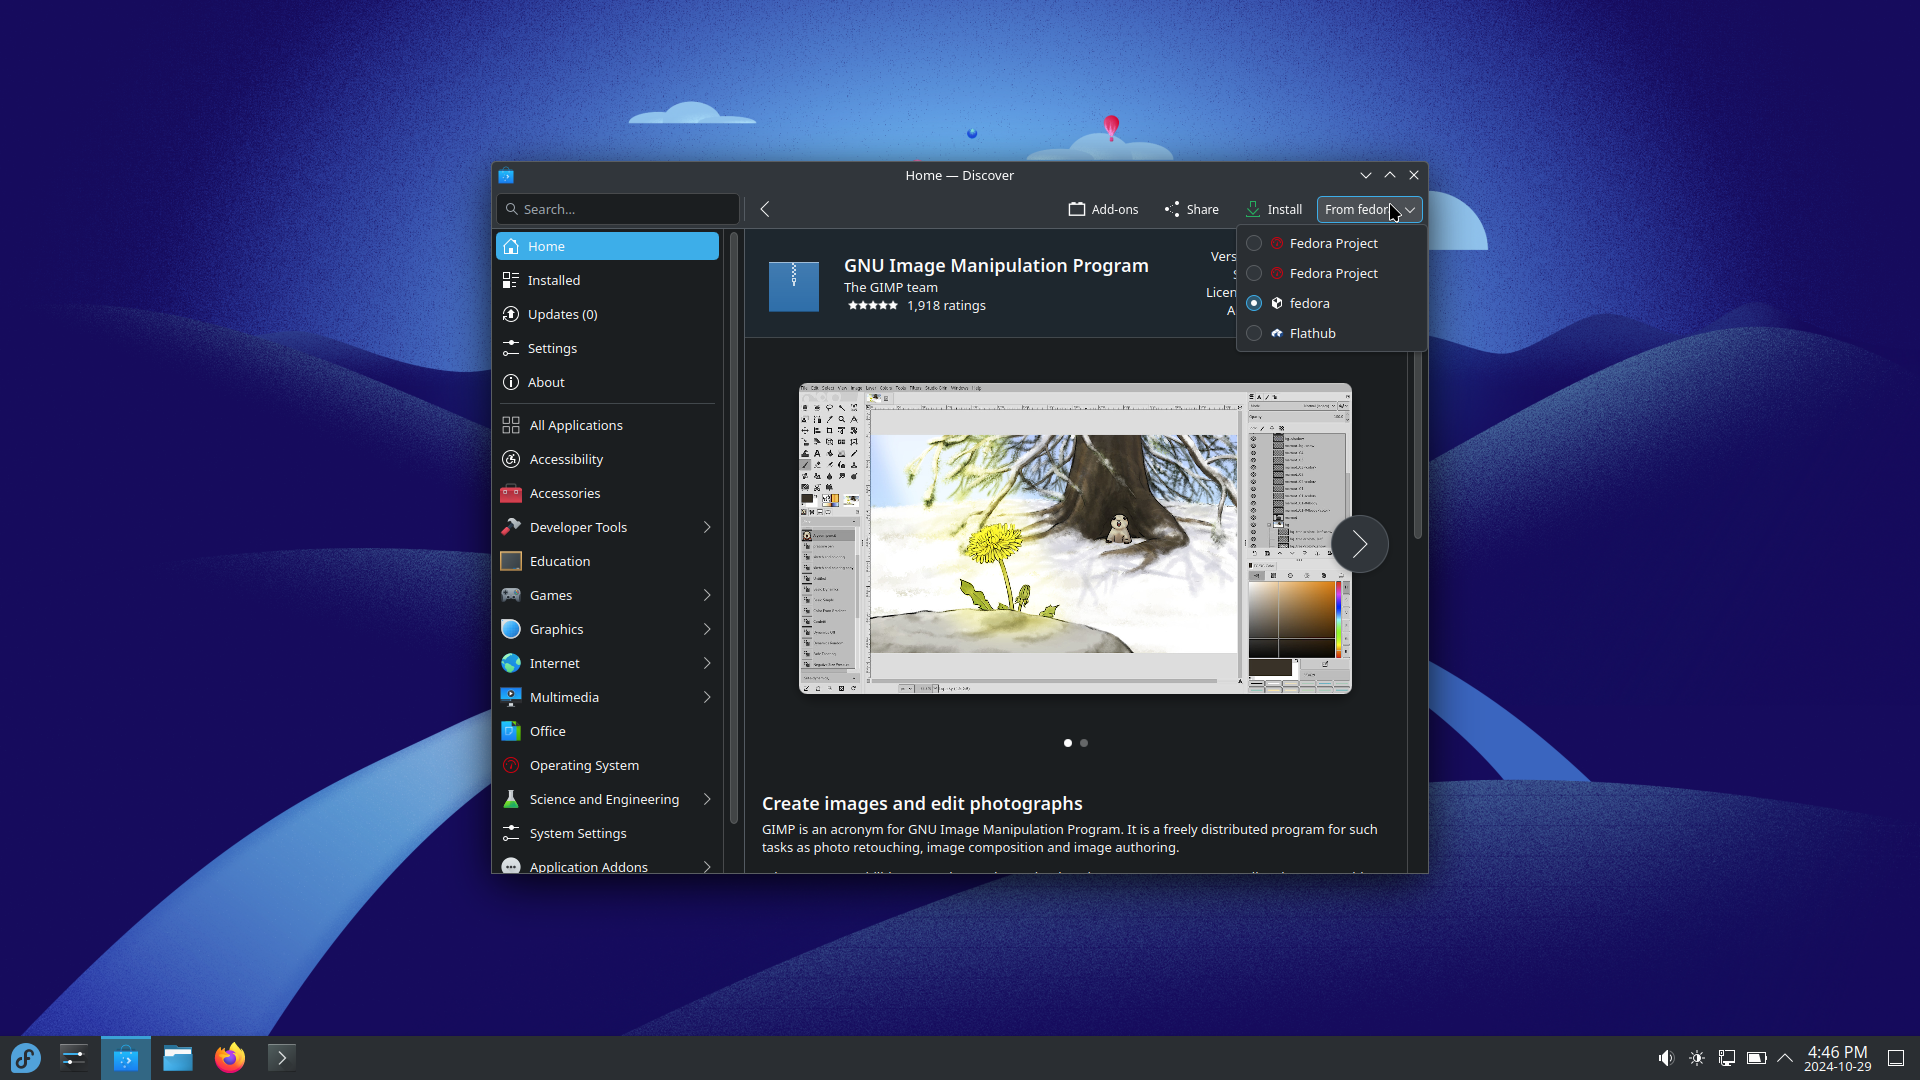Image resolution: width=1920 pixels, height=1080 pixels.
Task: Click the 1,918 ratings text
Action: 946,306
